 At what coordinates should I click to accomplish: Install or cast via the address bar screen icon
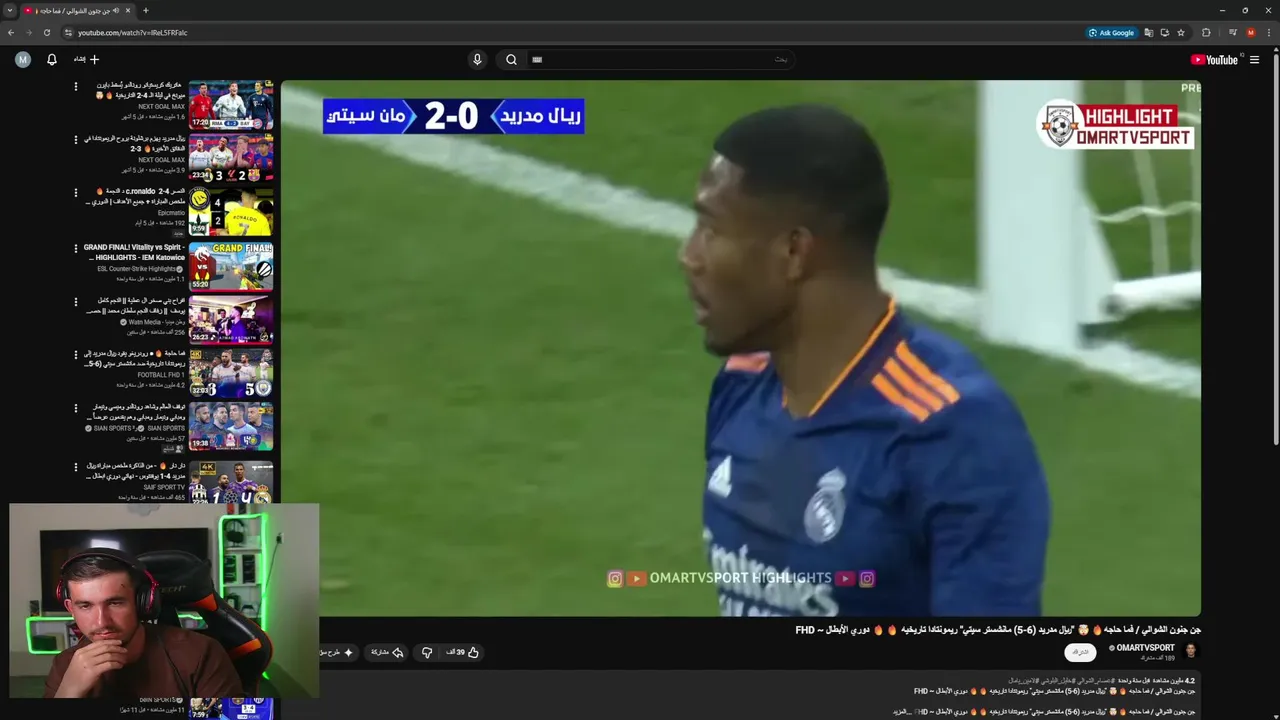click(1165, 32)
